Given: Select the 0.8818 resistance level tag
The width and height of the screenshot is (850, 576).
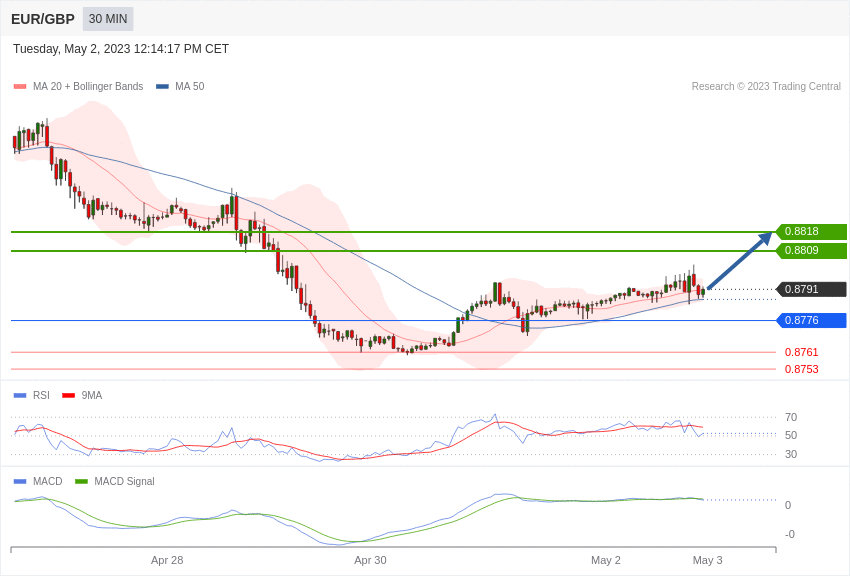Looking at the screenshot, I should (811, 231).
